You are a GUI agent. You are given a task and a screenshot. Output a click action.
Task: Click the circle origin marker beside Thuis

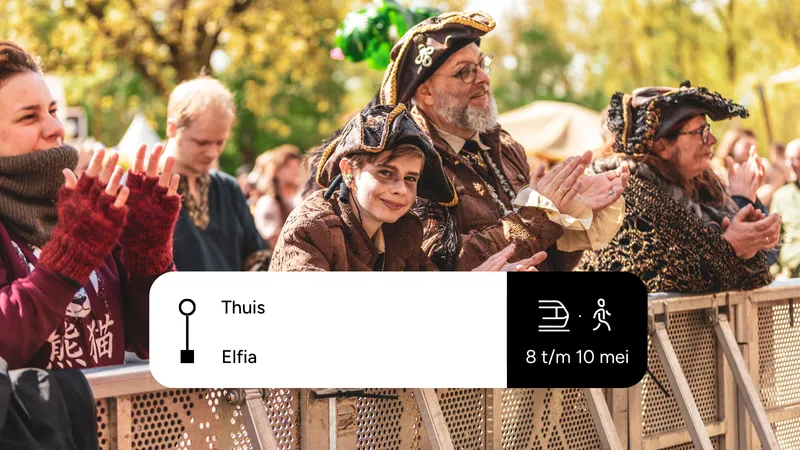point(187,307)
